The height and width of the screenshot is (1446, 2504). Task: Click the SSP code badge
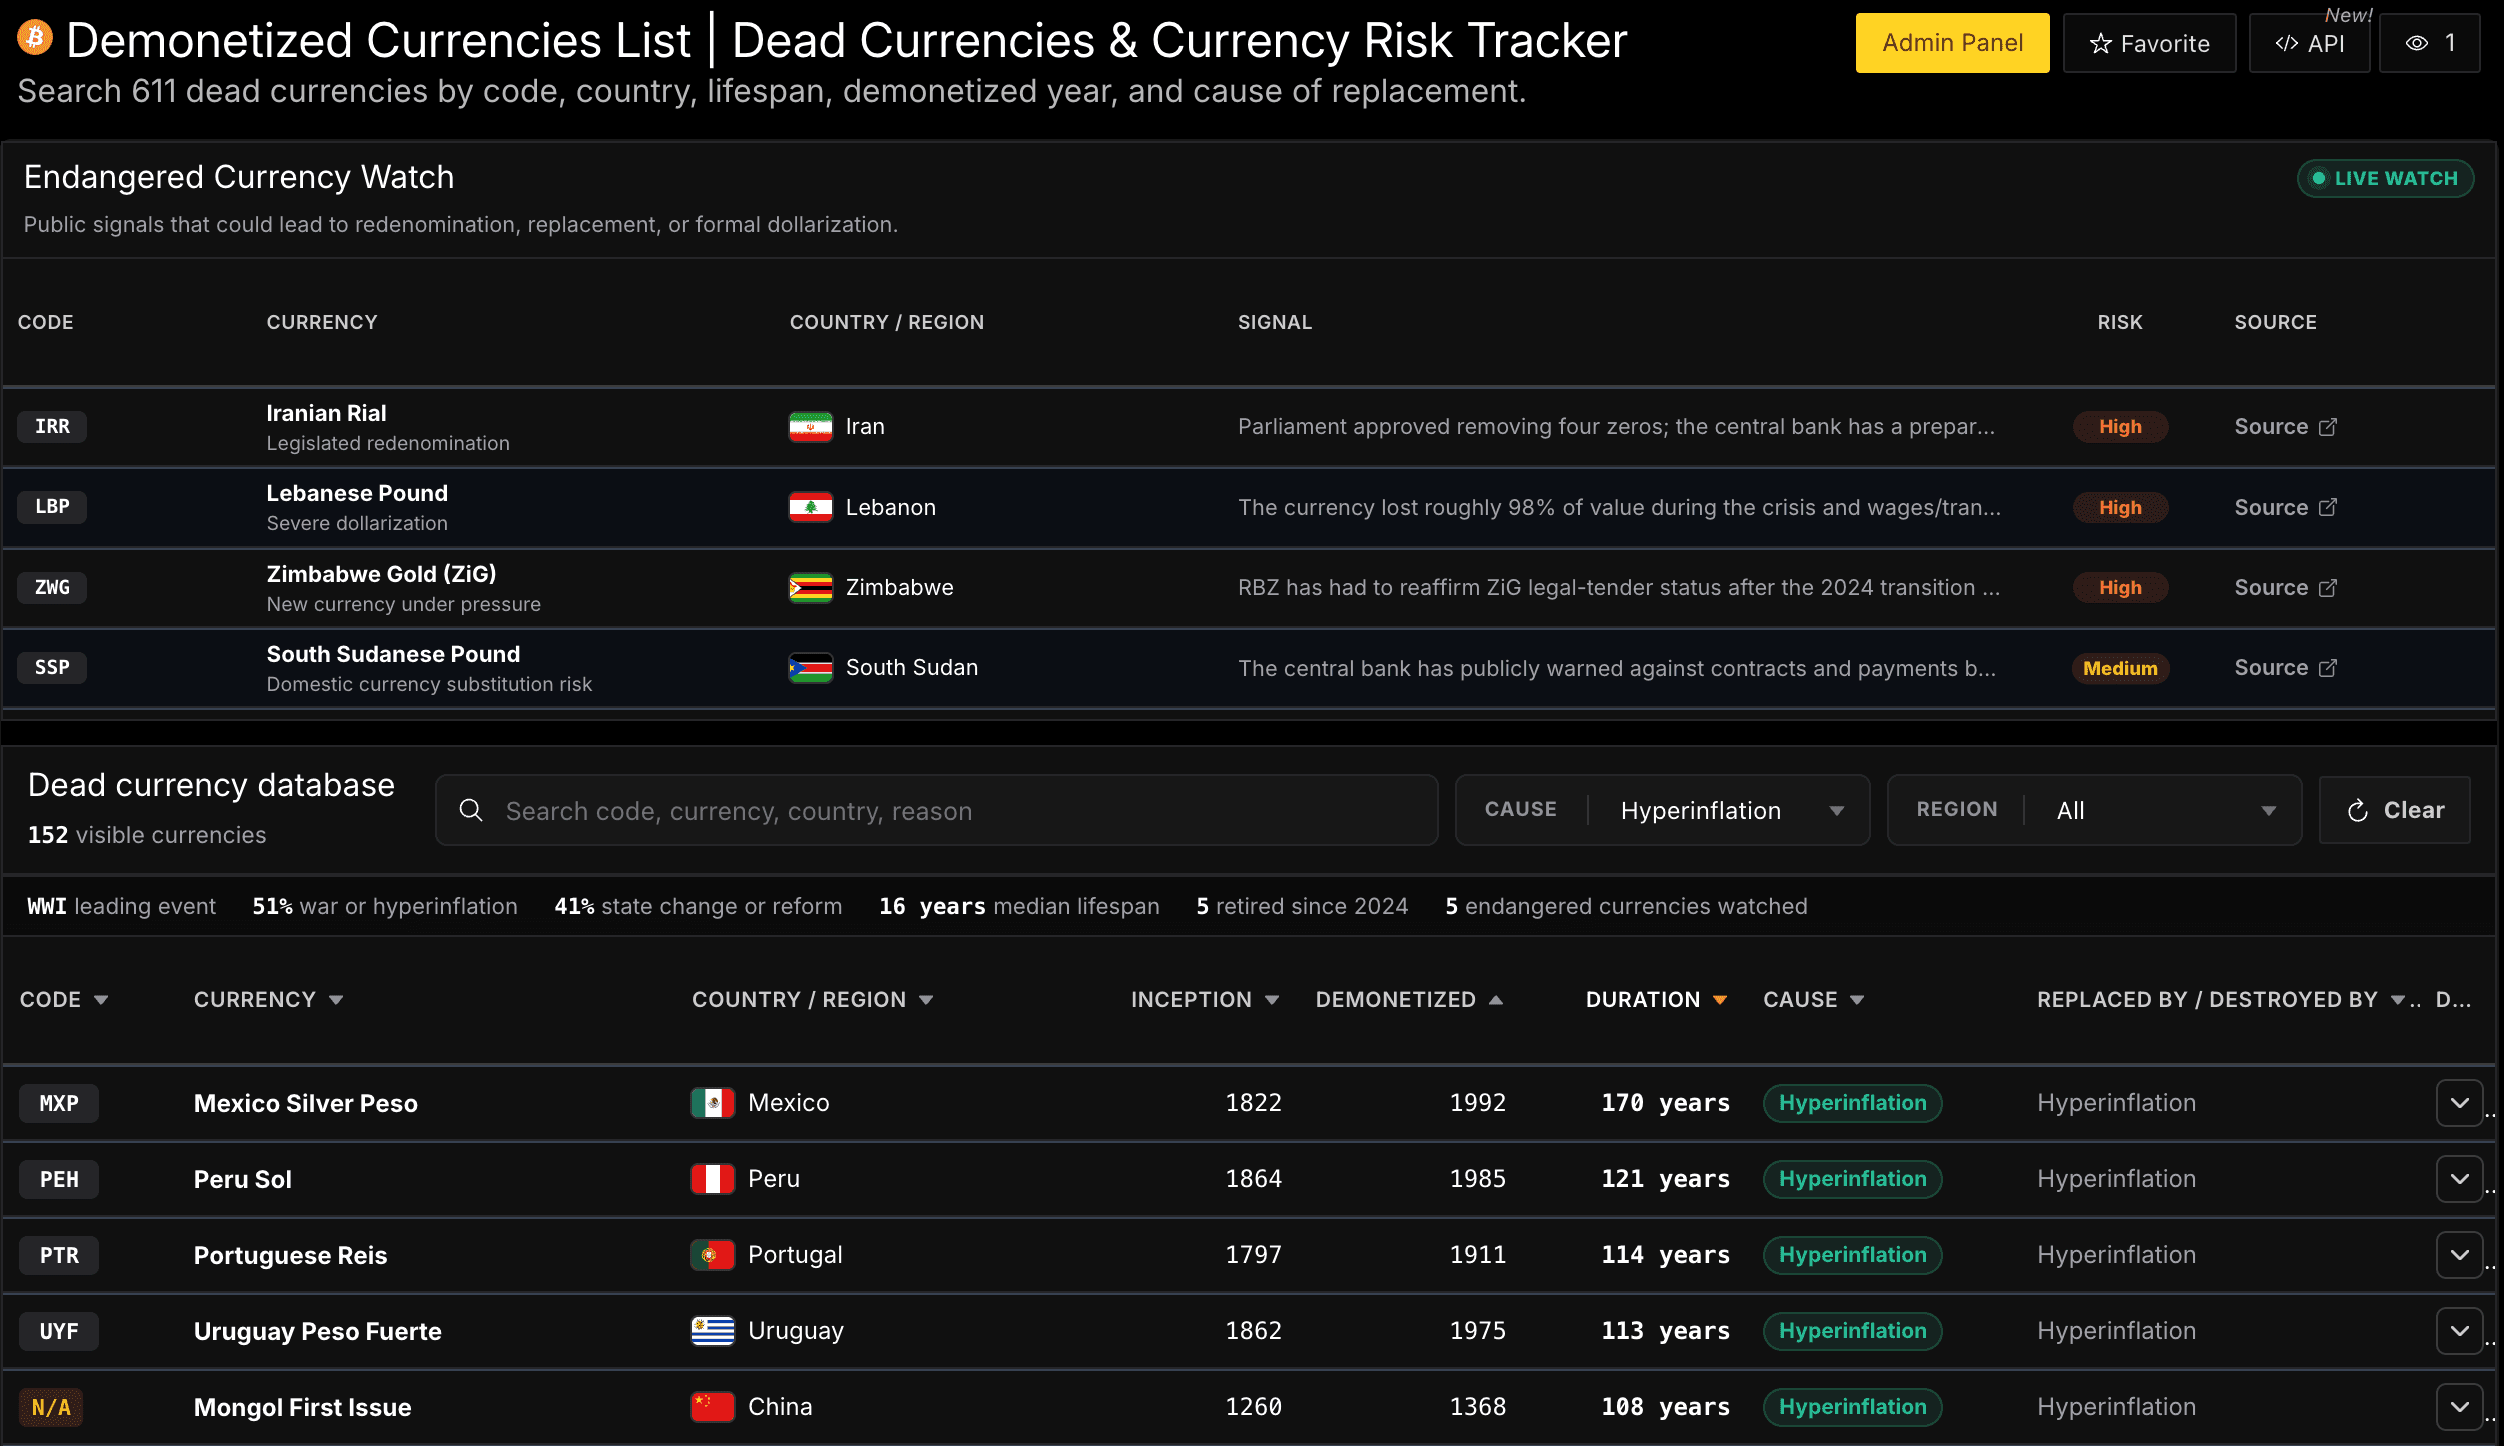click(52, 667)
